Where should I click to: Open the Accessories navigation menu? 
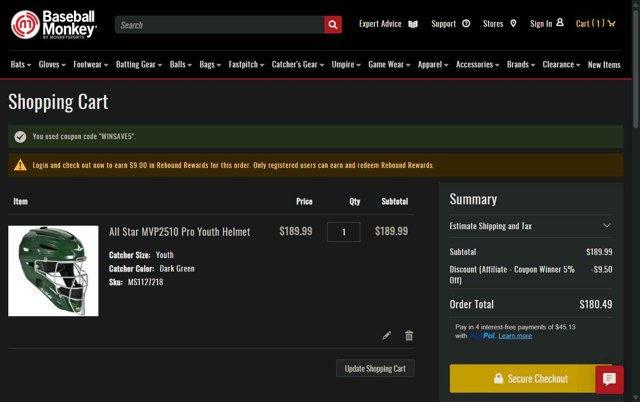click(x=477, y=64)
